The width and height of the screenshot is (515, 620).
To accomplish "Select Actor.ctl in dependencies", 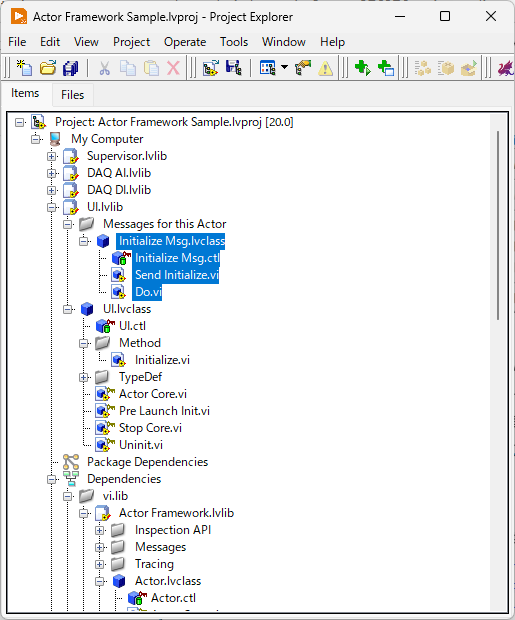I will (173, 598).
